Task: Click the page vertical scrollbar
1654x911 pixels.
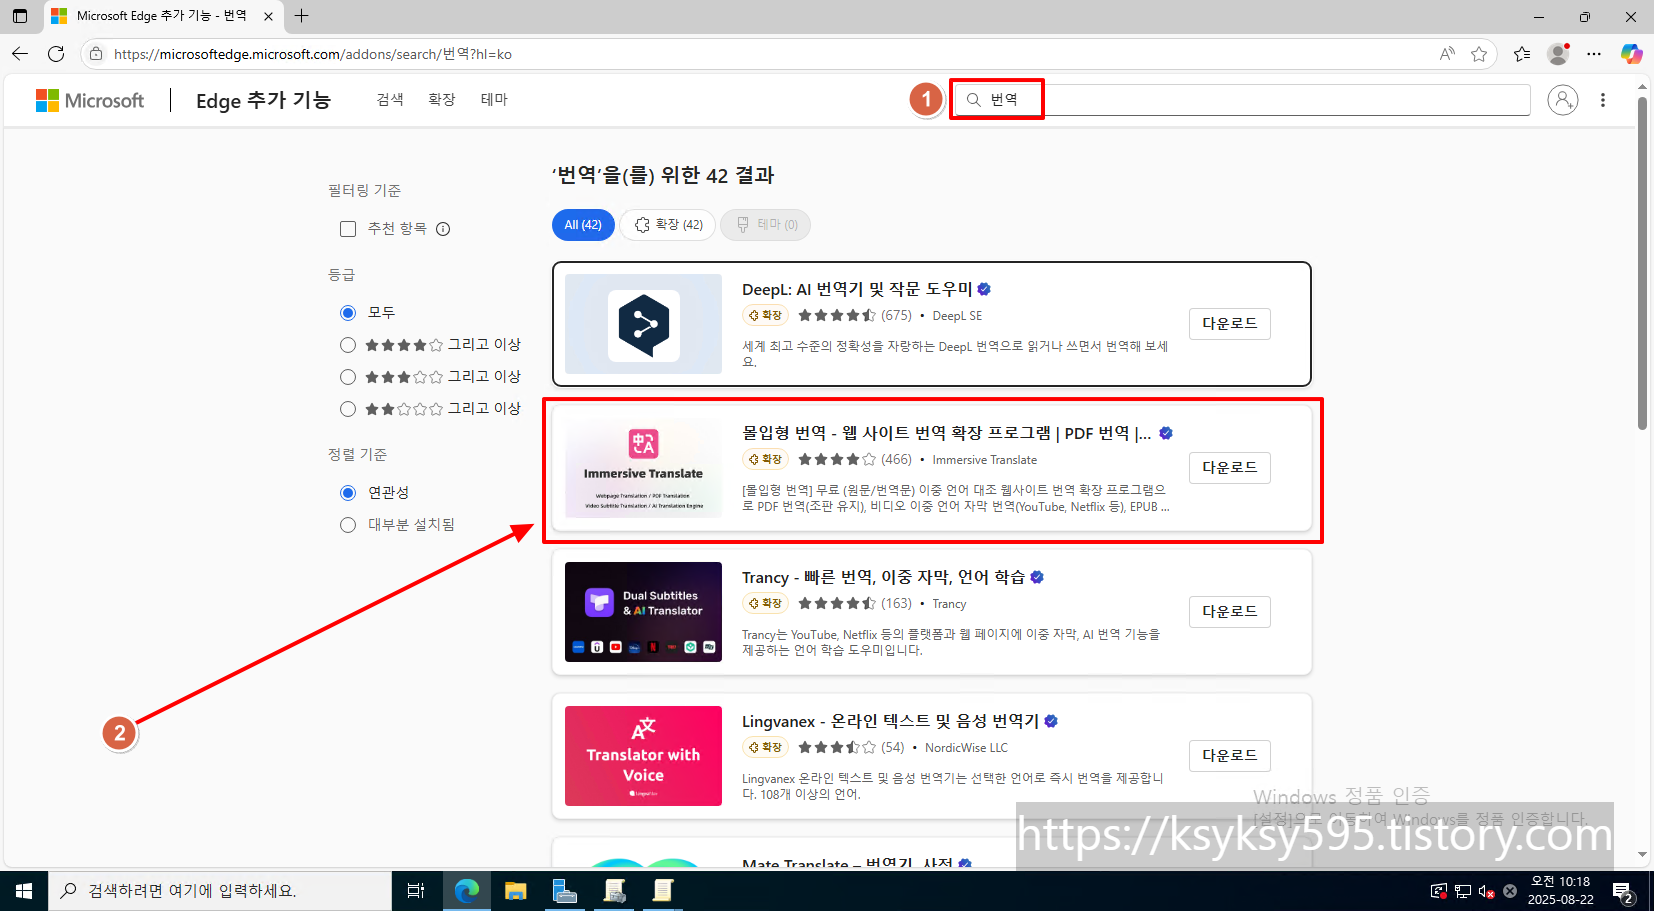Action: tap(1642, 265)
